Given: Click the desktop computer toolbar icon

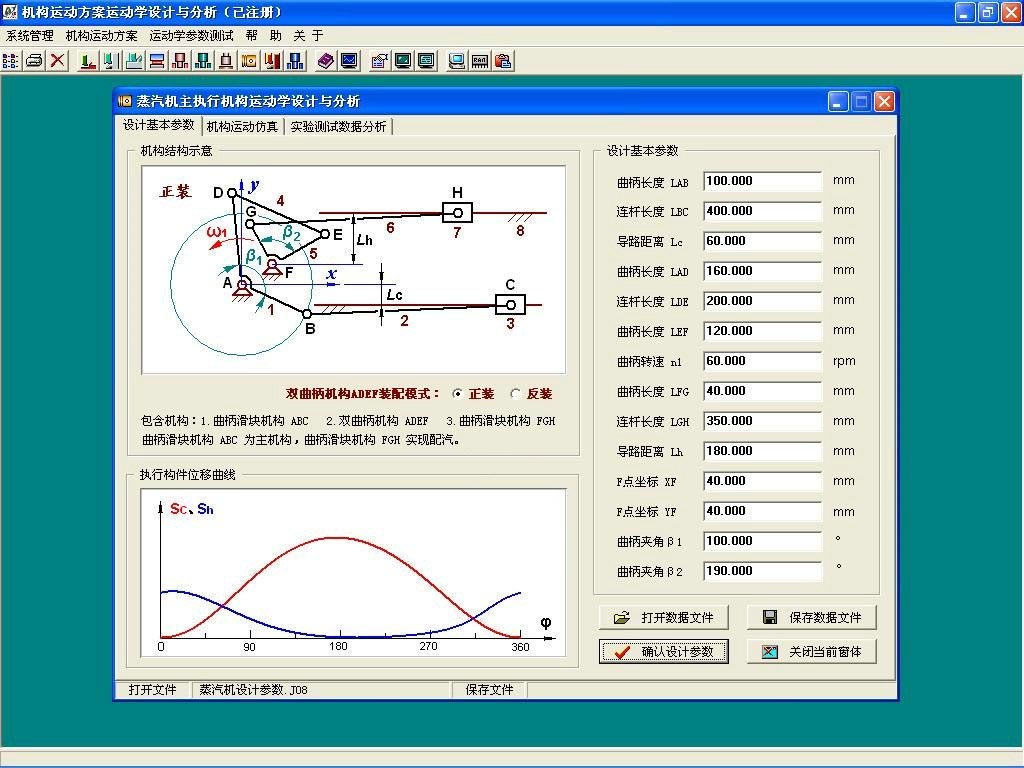Looking at the screenshot, I should [x=456, y=60].
